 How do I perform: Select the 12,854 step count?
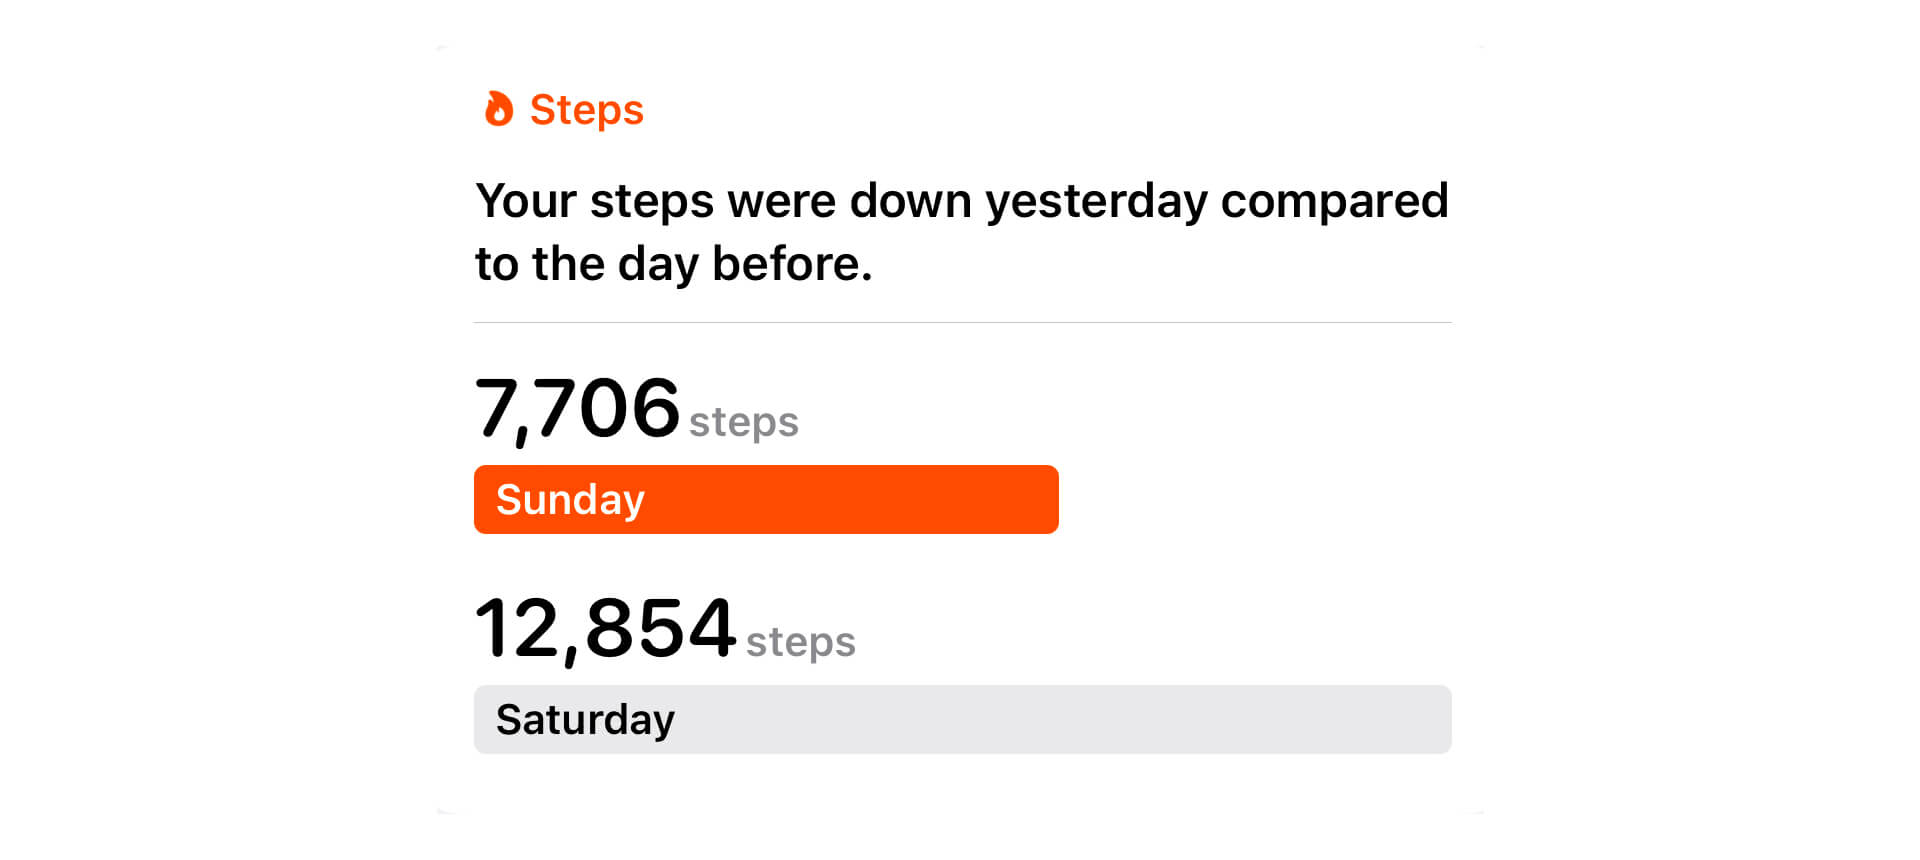(x=605, y=629)
